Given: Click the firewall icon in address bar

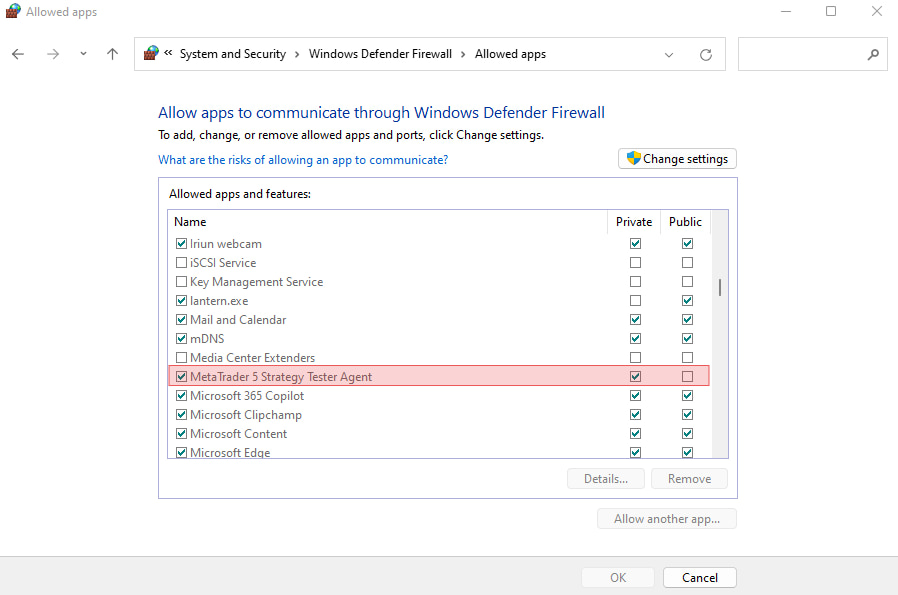Looking at the screenshot, I should tap(151, 53).
